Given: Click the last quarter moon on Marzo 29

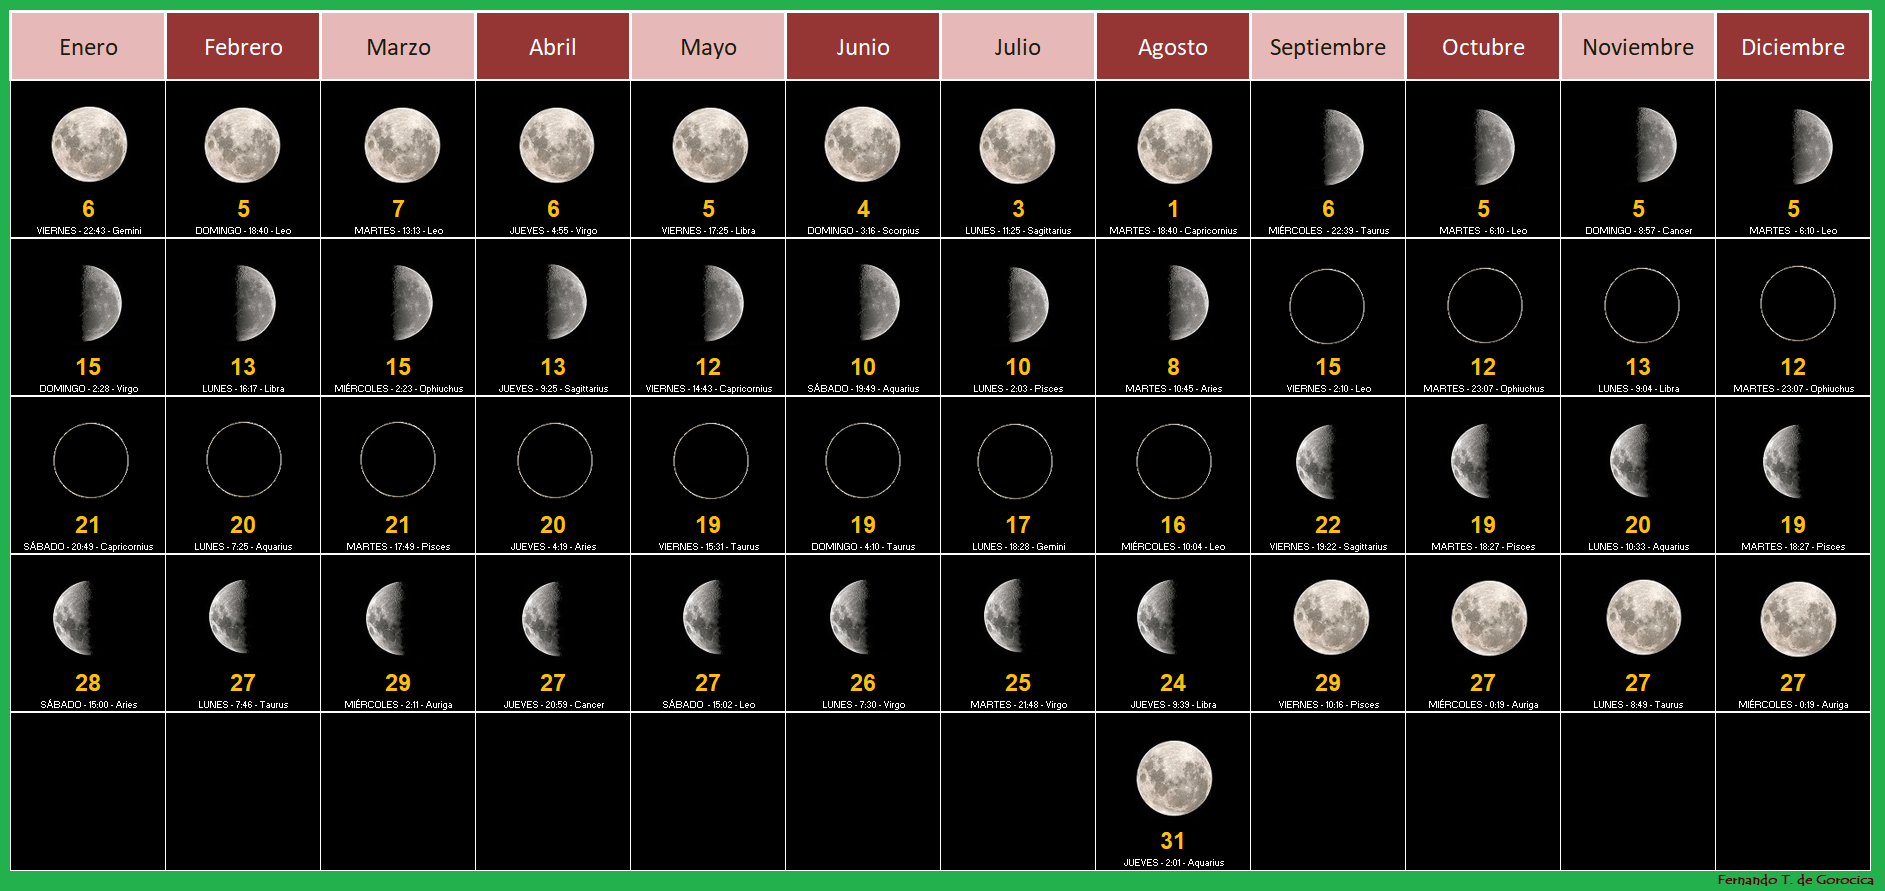Looking at the screenshot, I should coord(387,619).
